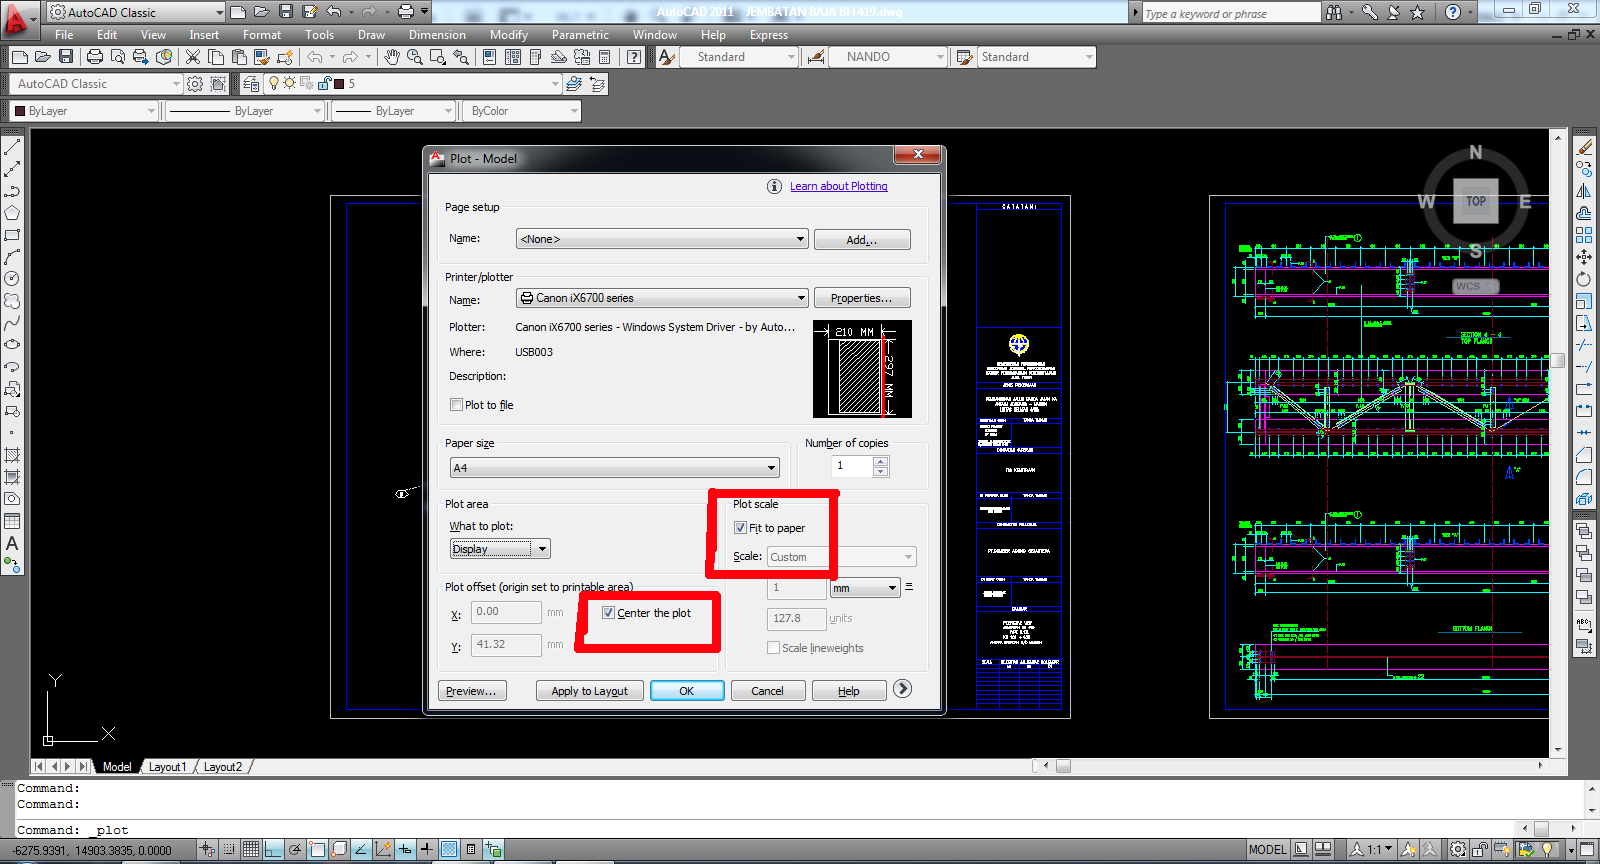Viewport: 1600px width, 864px height.
Task: Click the layer 5 color swatch
Action: (339, 84)
